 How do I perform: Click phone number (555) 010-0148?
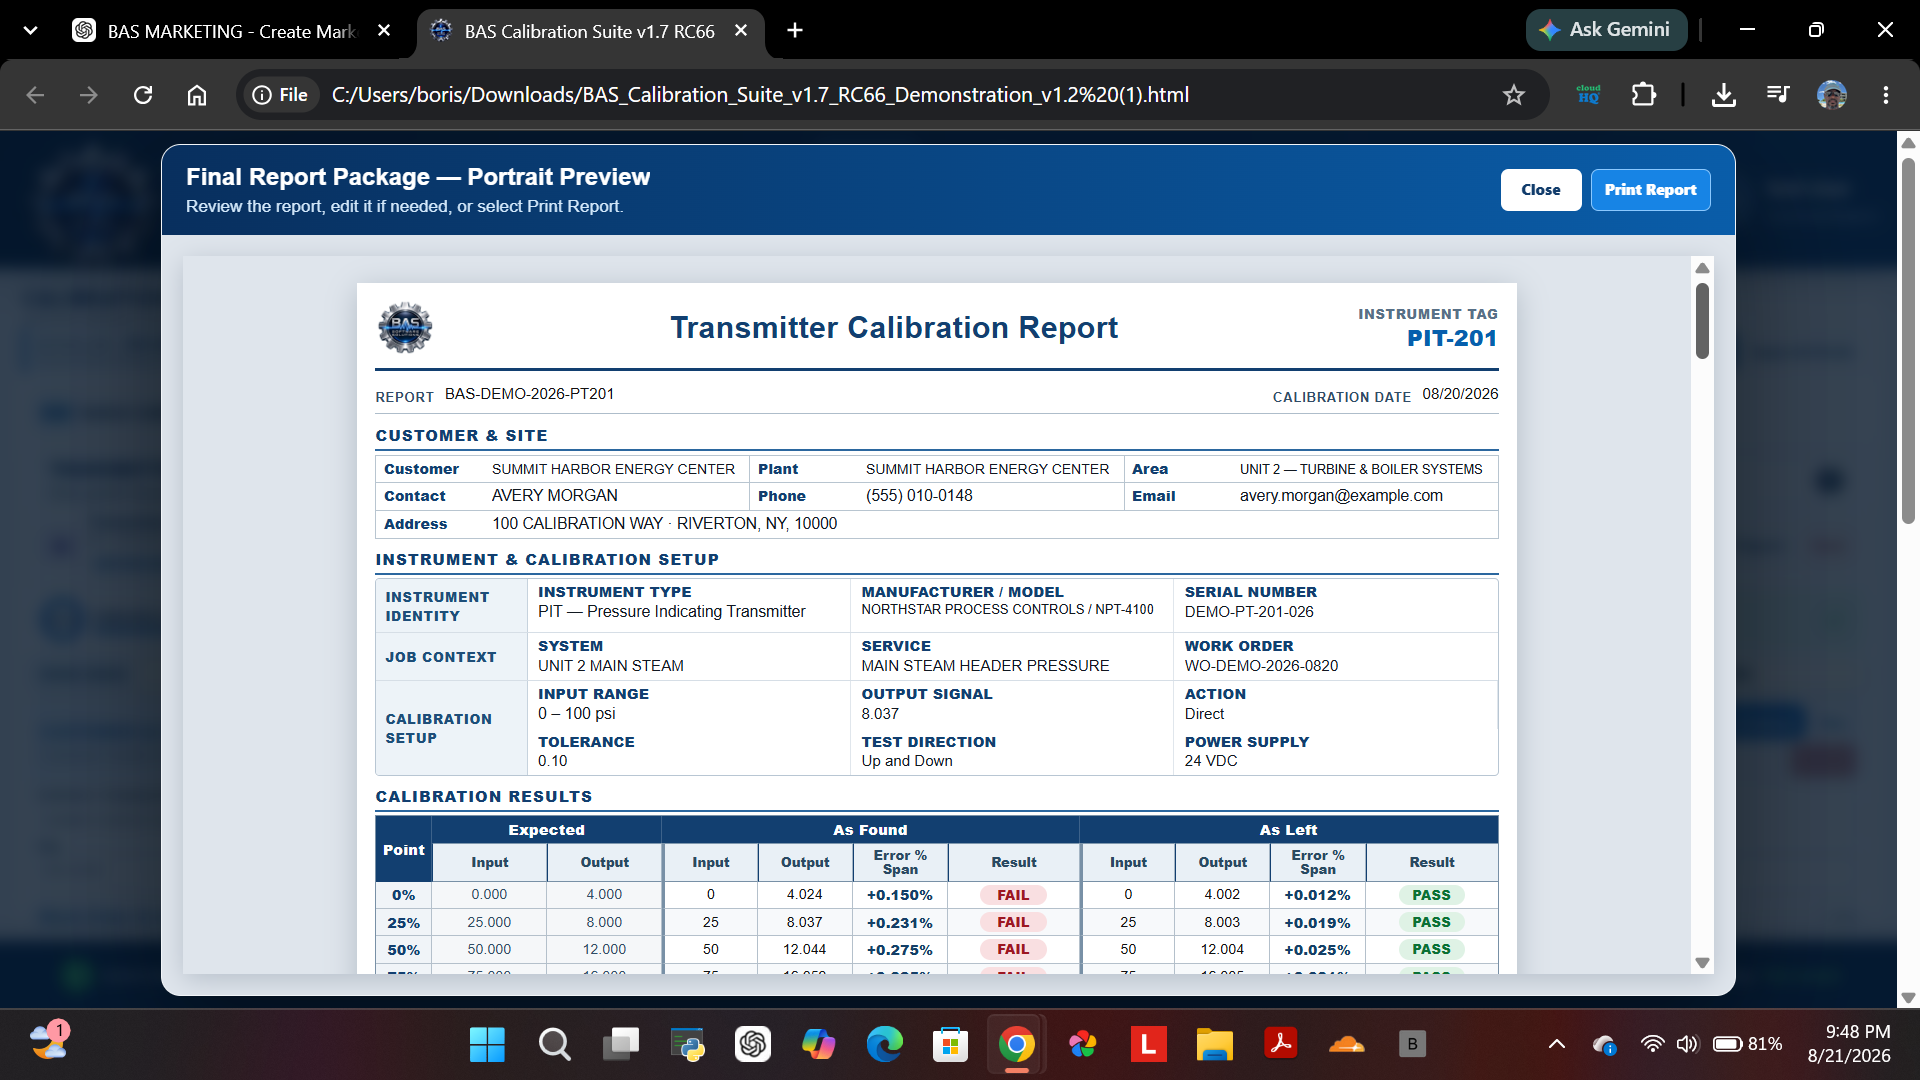point(919,496)
